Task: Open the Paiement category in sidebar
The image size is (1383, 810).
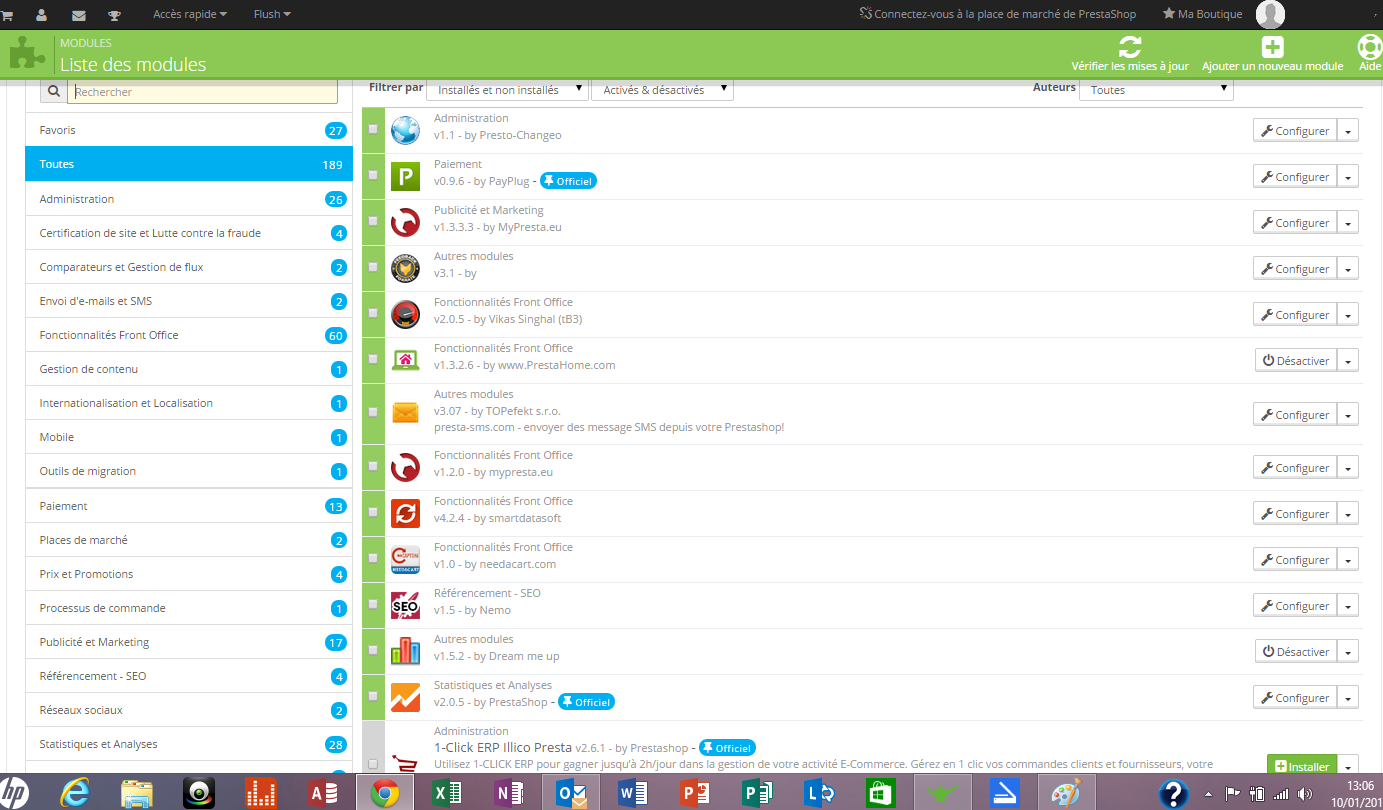Action: point(188,506)
